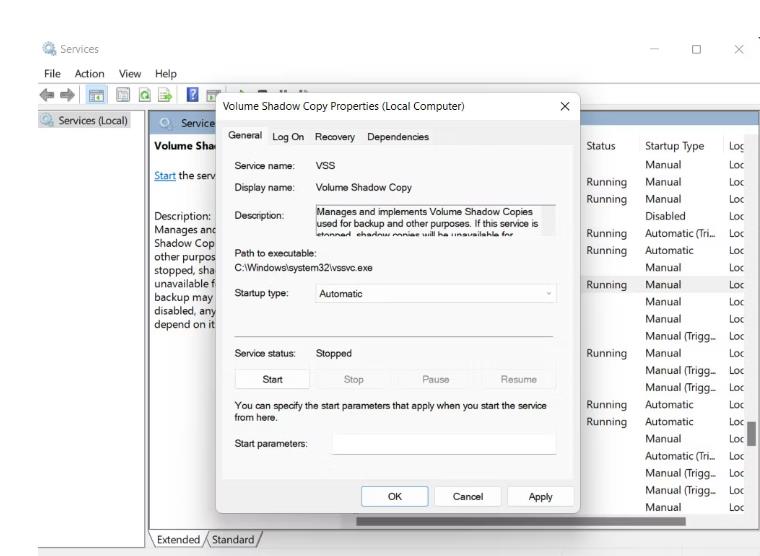
Task: Toggle Show/Hide Action Pane toolbar icon
Action: 211,95
